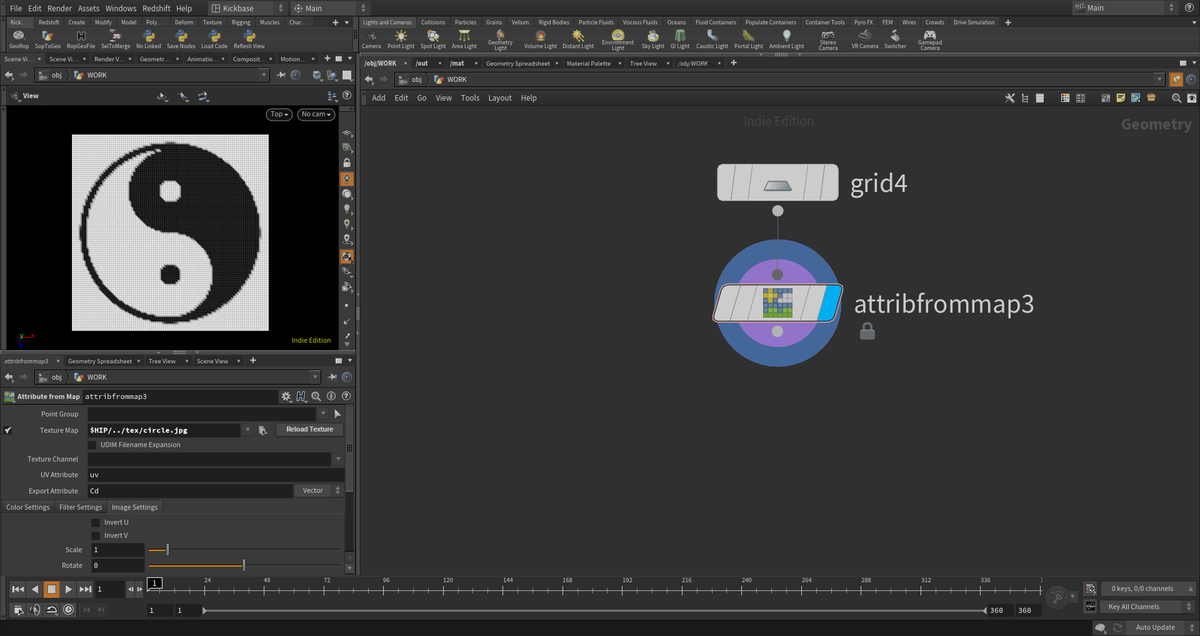Open the parameter gear menu for attribfrommap3
This screenshot has width=1200, height=636.
click(287, 397)
